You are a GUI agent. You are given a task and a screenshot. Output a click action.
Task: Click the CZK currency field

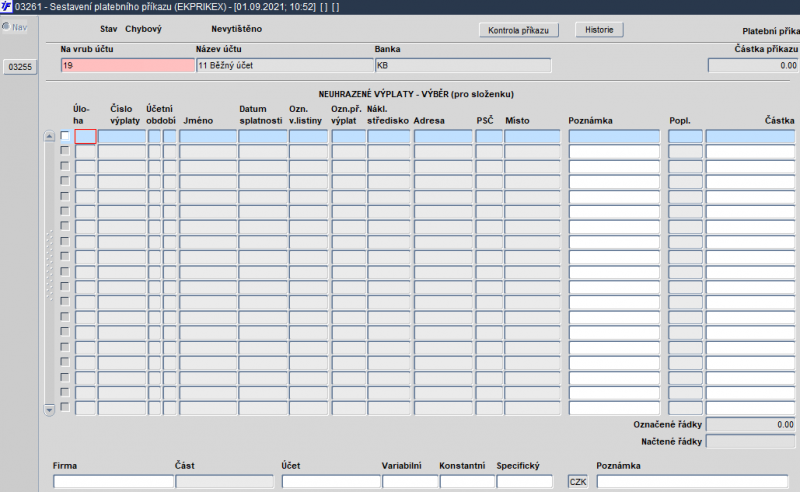[x=578, y=482]
